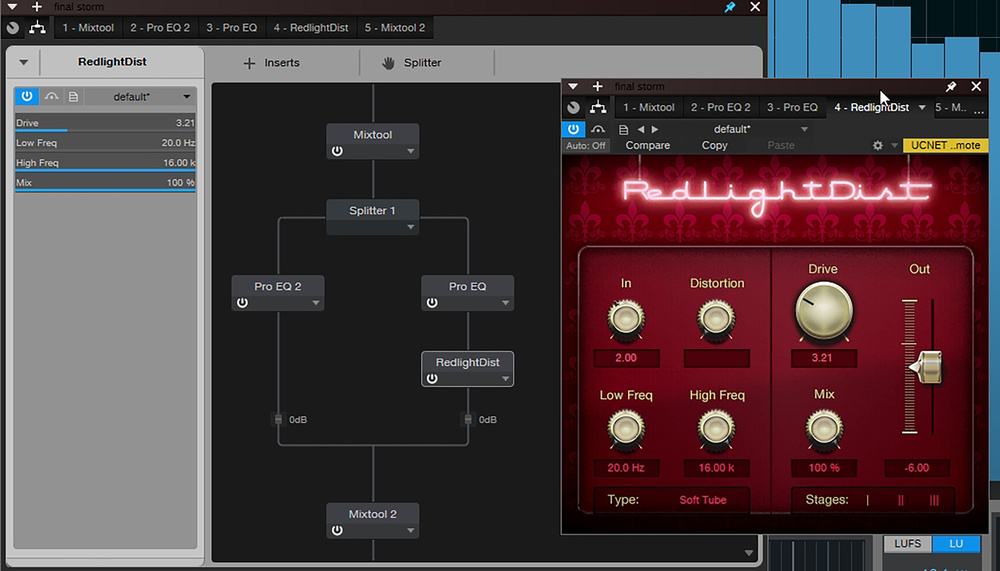
Task: Click Drive parameter slider in left panel
Action: 105,123
